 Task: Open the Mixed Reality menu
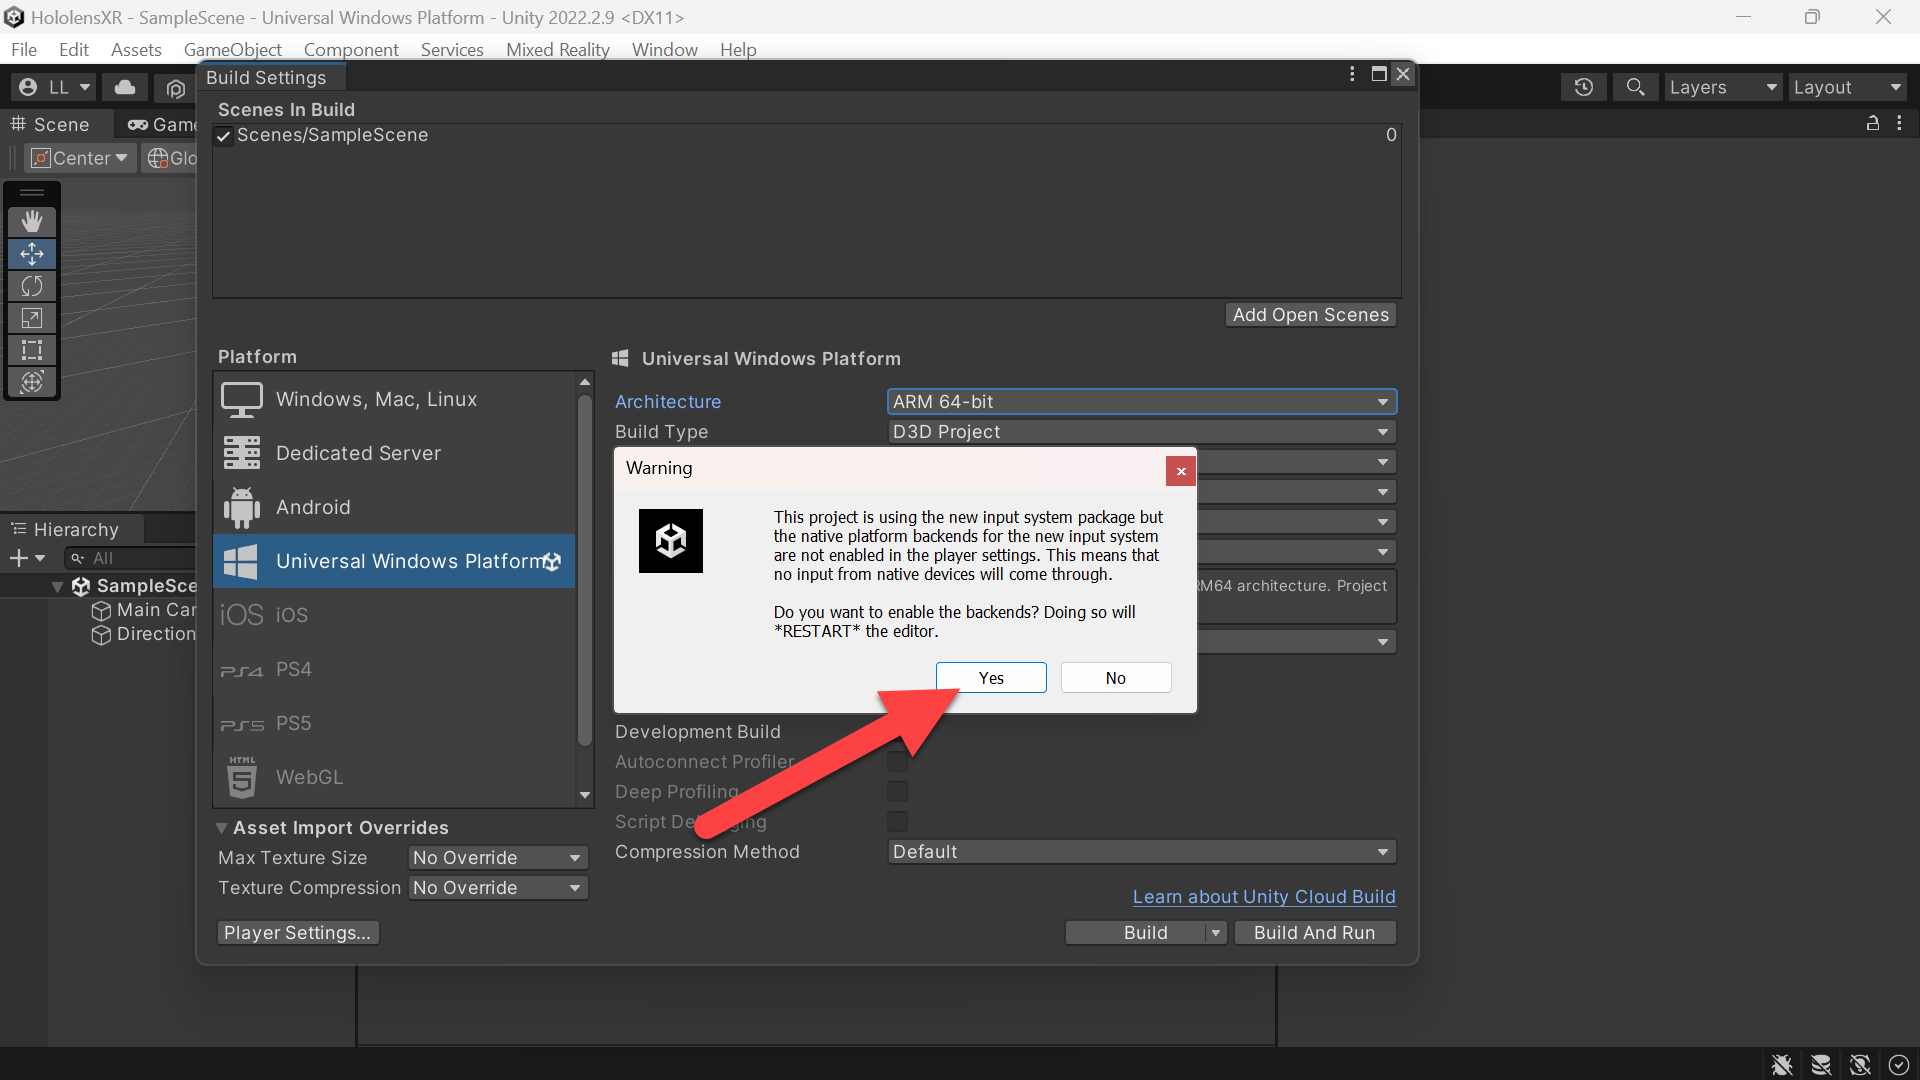pyautogui.click(x=557, y=50)
